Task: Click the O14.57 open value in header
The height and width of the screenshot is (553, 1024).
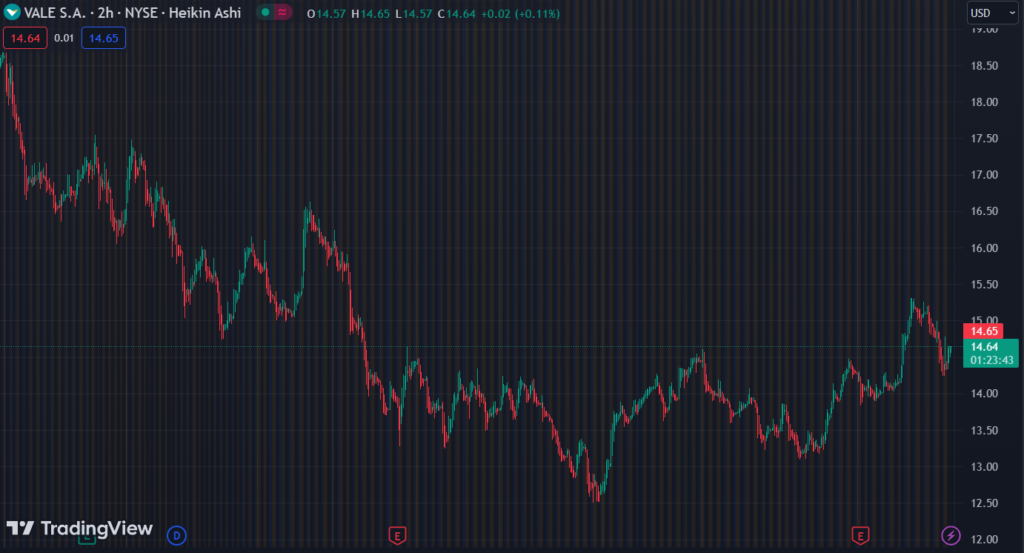Action: 326,14
